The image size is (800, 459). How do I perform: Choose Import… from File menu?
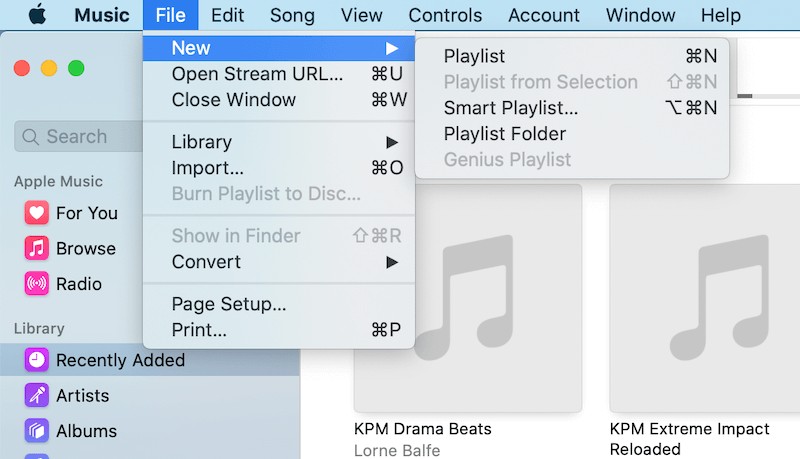[279, 168]
